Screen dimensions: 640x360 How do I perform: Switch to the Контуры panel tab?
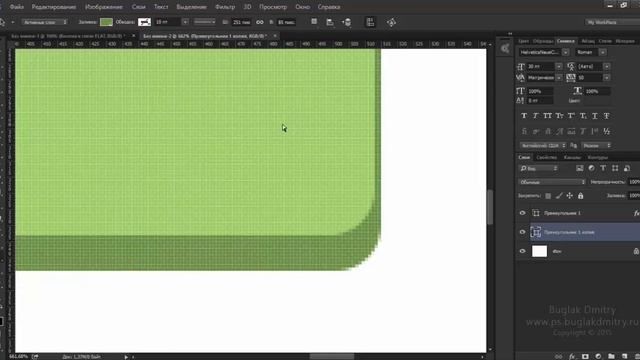click(598, 158)
